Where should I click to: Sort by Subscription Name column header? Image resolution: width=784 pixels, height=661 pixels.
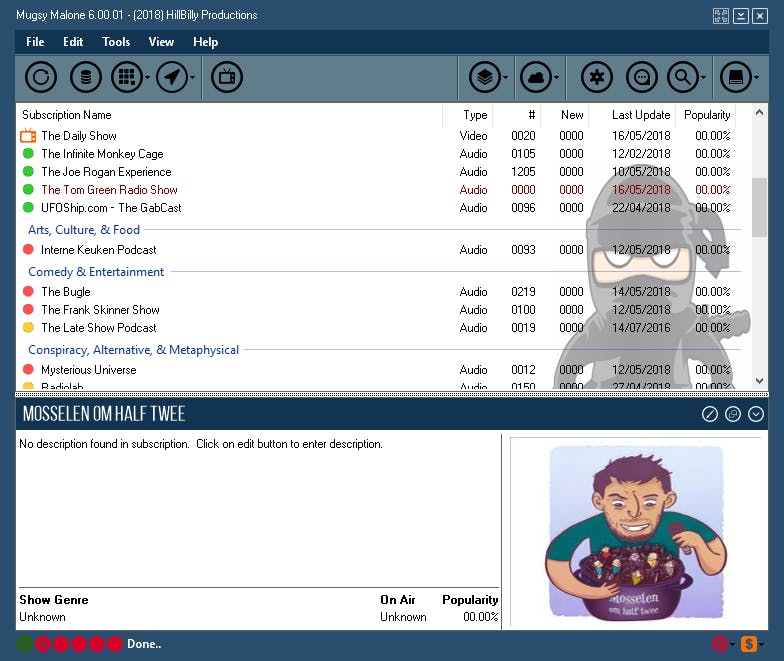[x=66, y=115]
